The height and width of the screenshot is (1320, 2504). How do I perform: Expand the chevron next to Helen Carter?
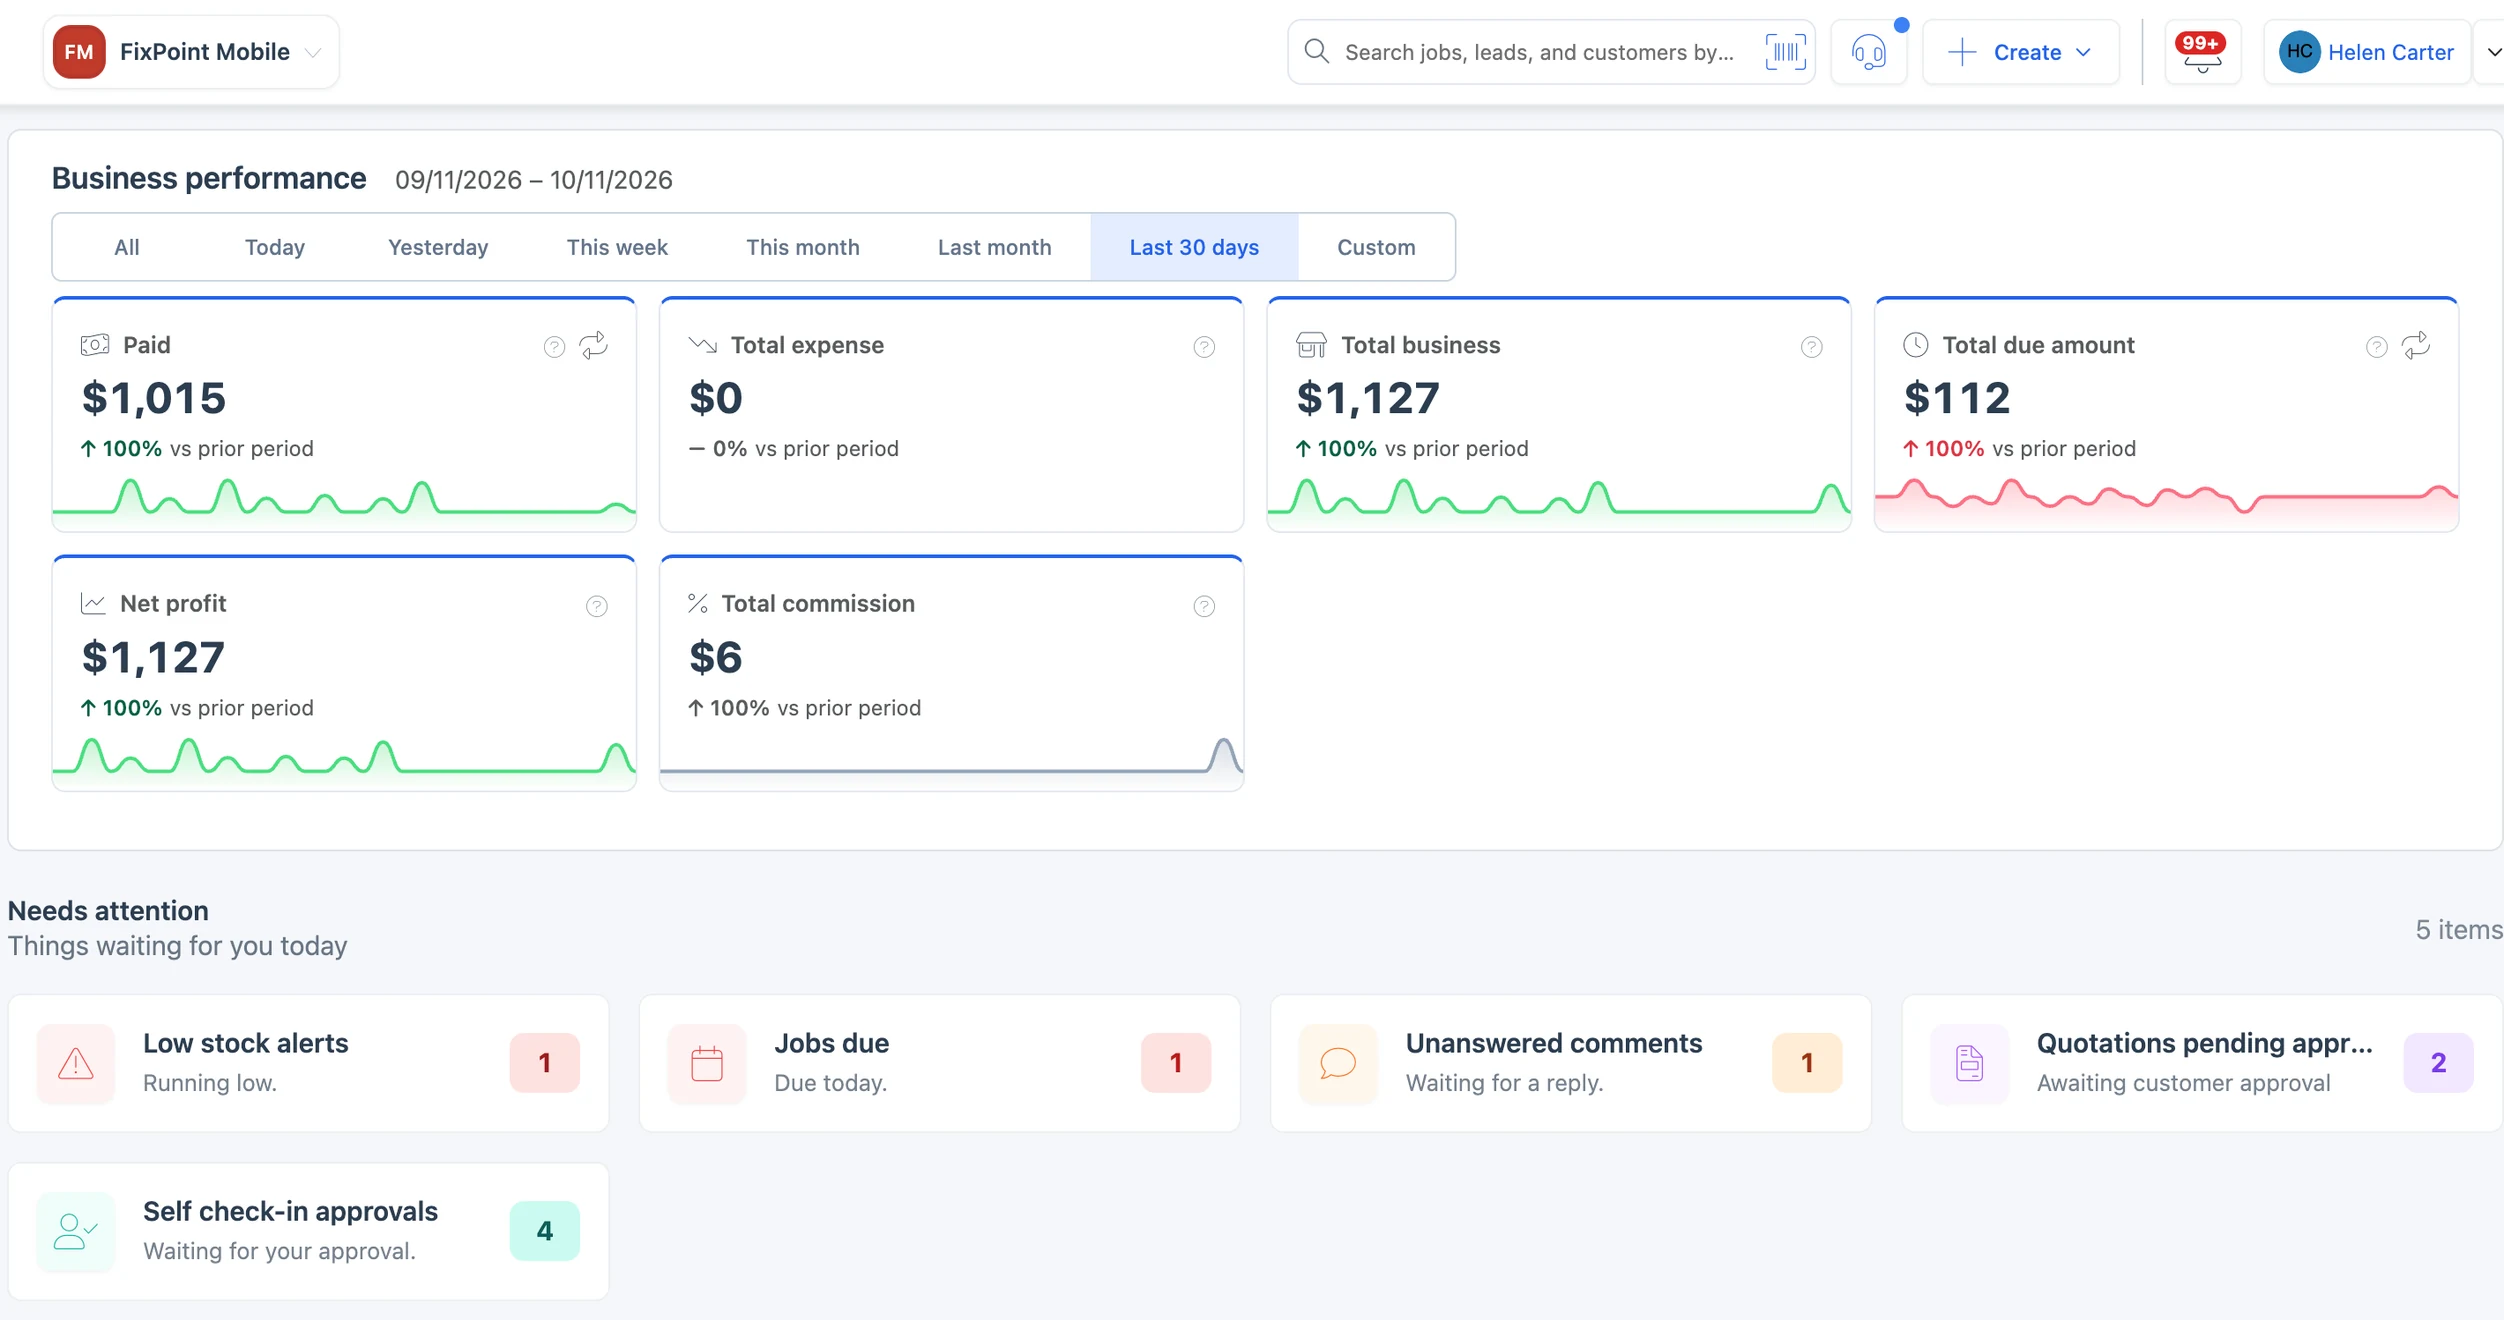coord(2493,52)
